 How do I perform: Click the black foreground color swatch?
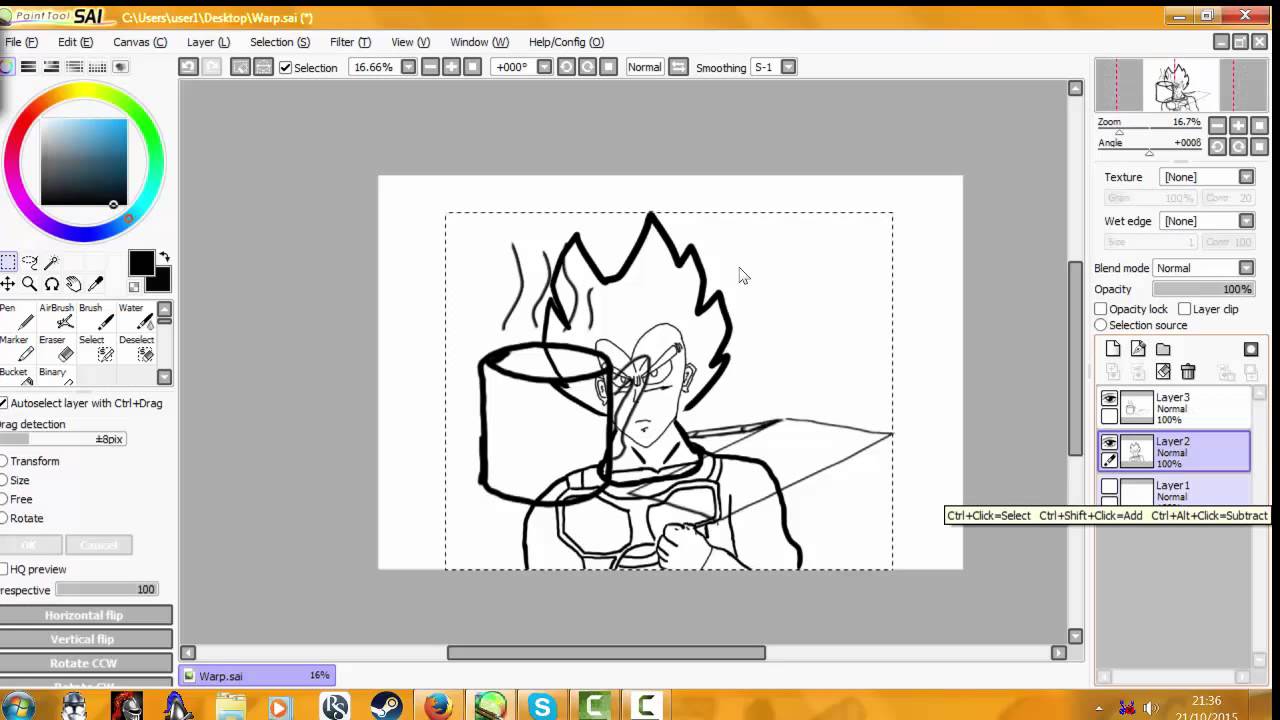point(141,263)
